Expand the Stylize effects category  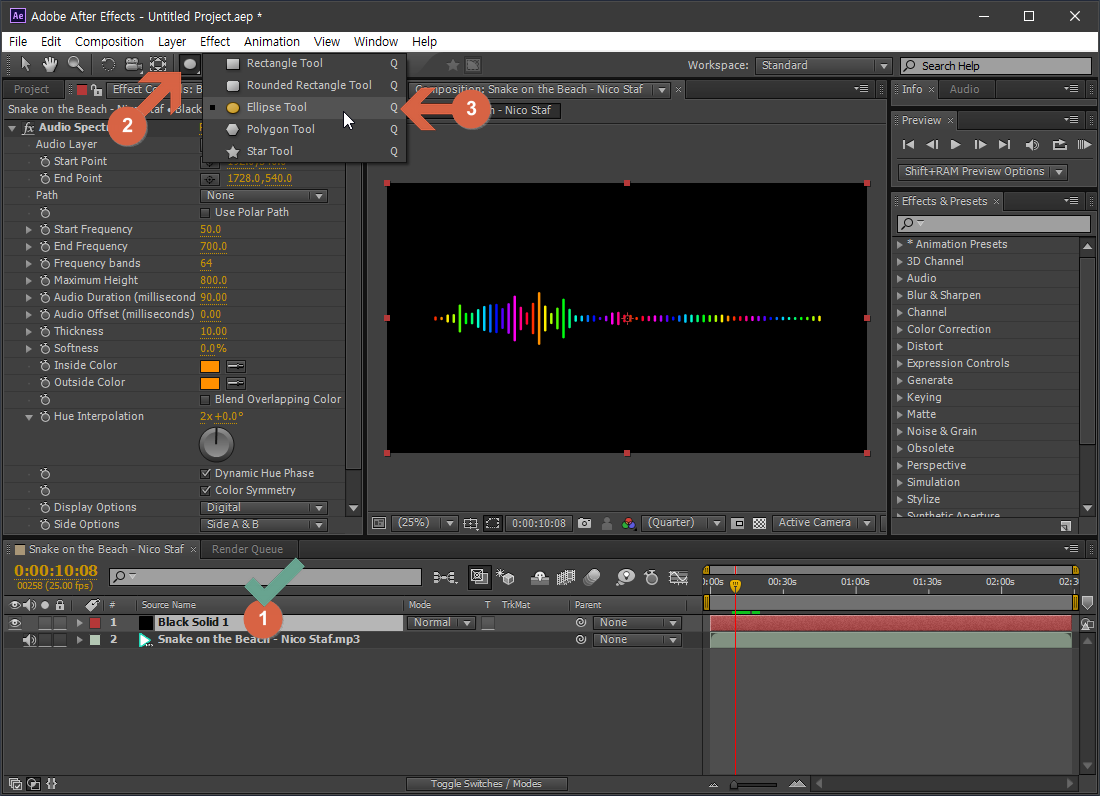(900, 499)
